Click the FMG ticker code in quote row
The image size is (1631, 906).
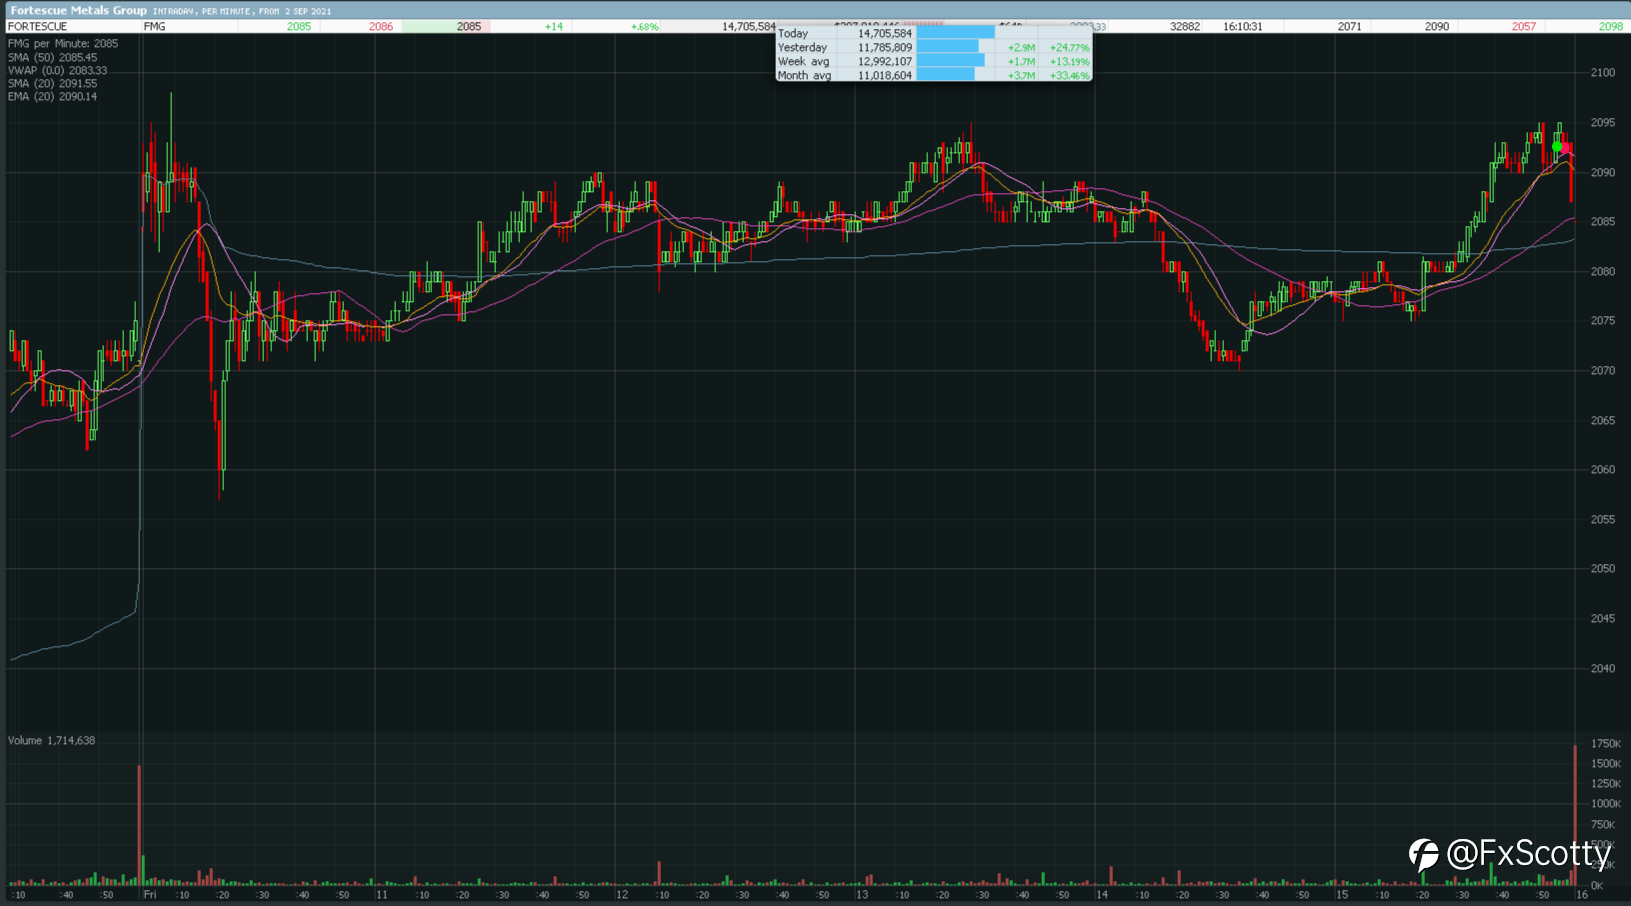coord(155,26)
